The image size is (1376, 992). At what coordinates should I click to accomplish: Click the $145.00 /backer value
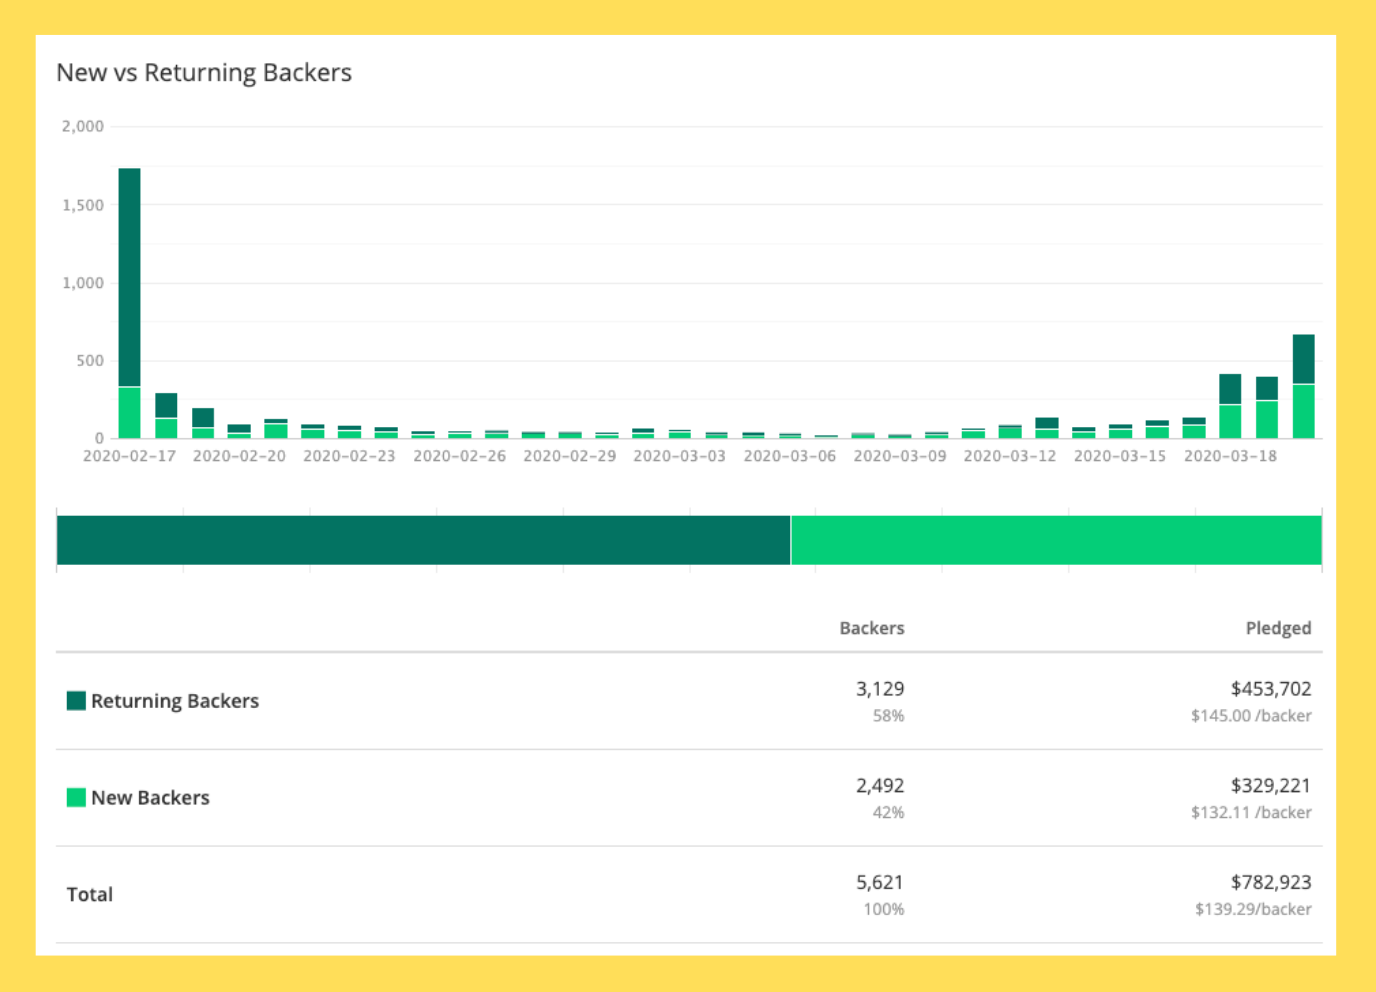[1251, 716]
